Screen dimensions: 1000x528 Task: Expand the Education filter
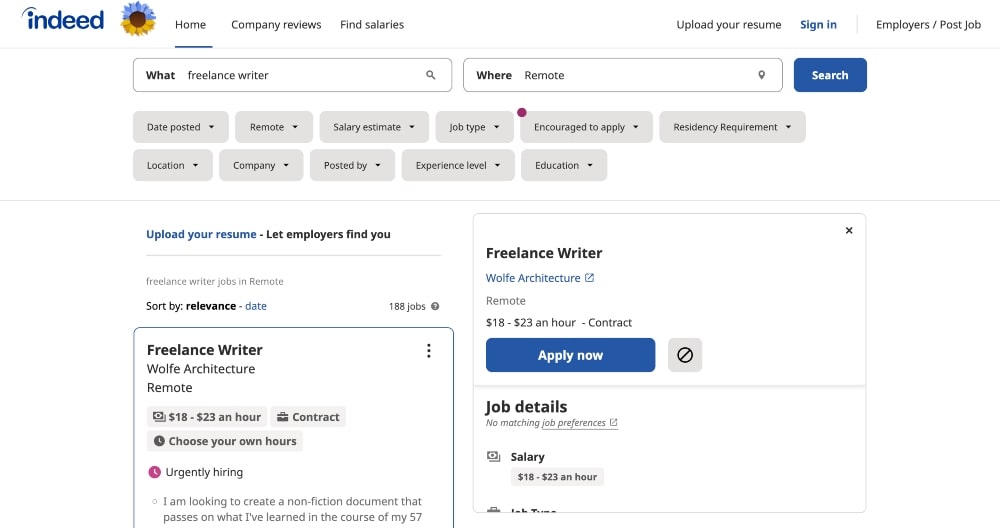point(564,165)
